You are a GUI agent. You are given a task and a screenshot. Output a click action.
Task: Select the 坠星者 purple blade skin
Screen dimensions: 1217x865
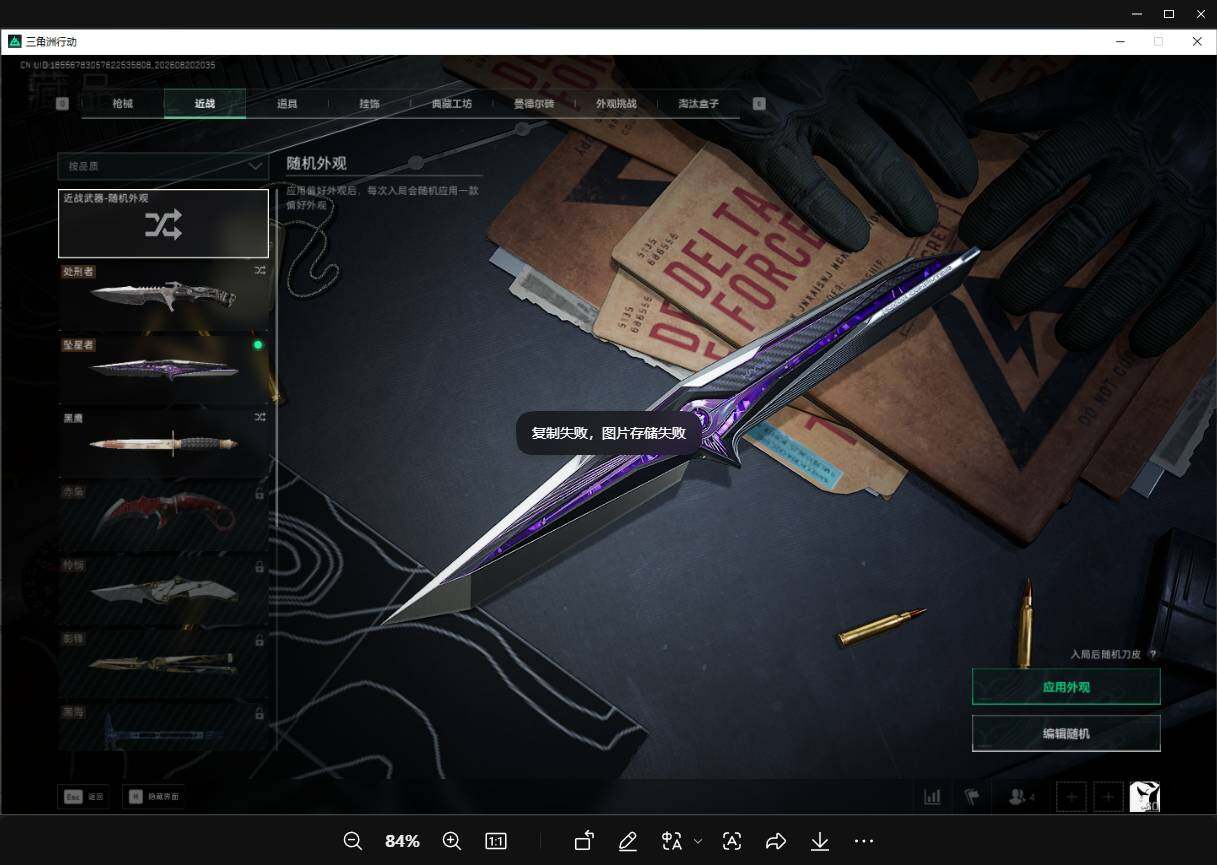163,369
